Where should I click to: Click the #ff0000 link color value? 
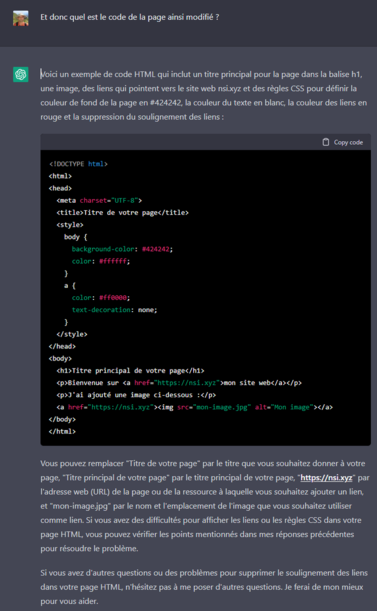click(113, 298)
